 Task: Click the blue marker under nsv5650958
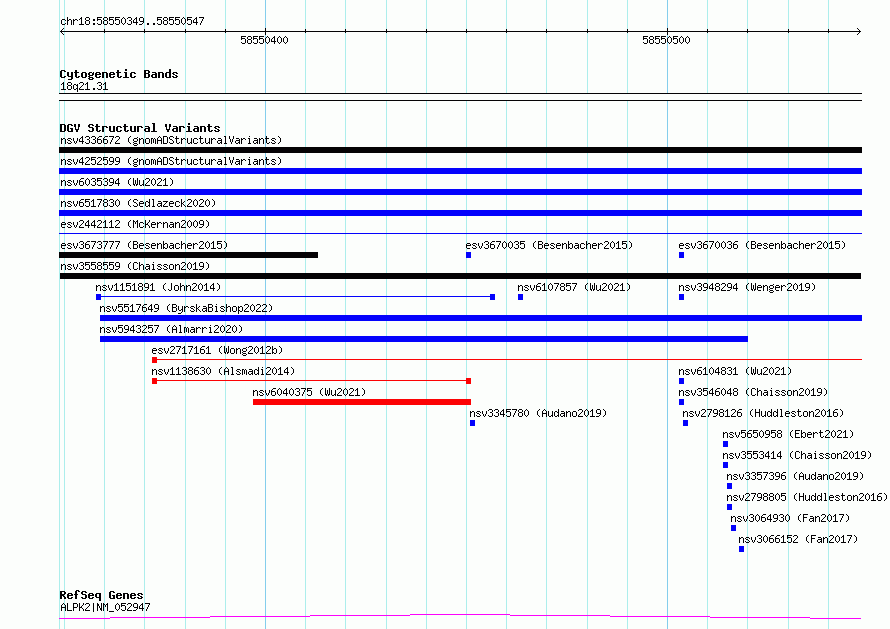[x=725, y=445]
